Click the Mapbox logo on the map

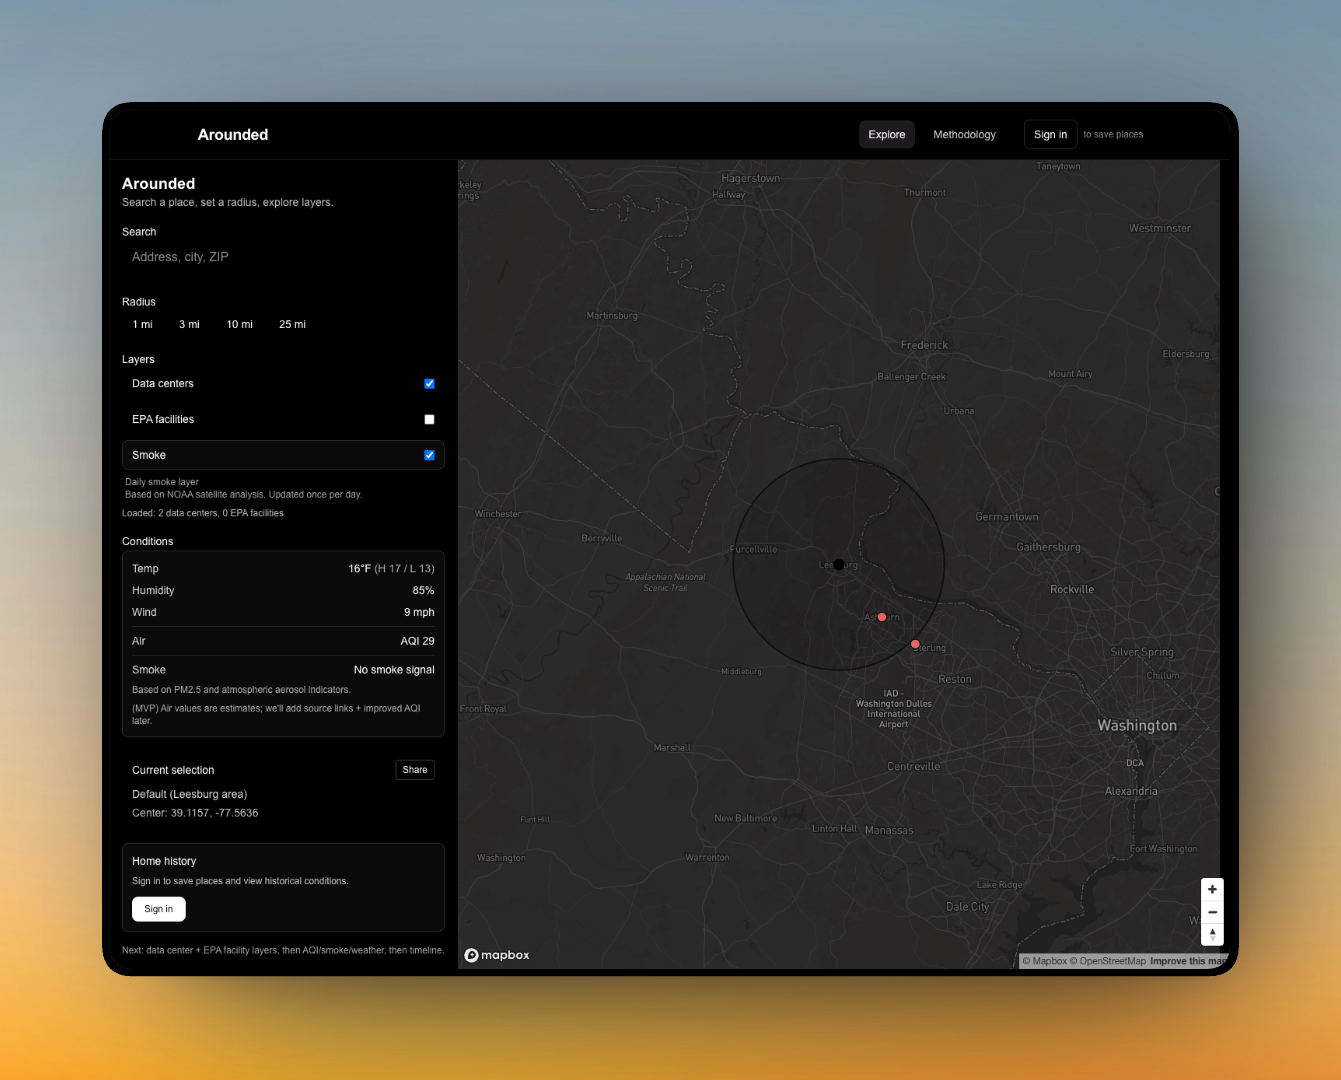[x=497, y=955]
